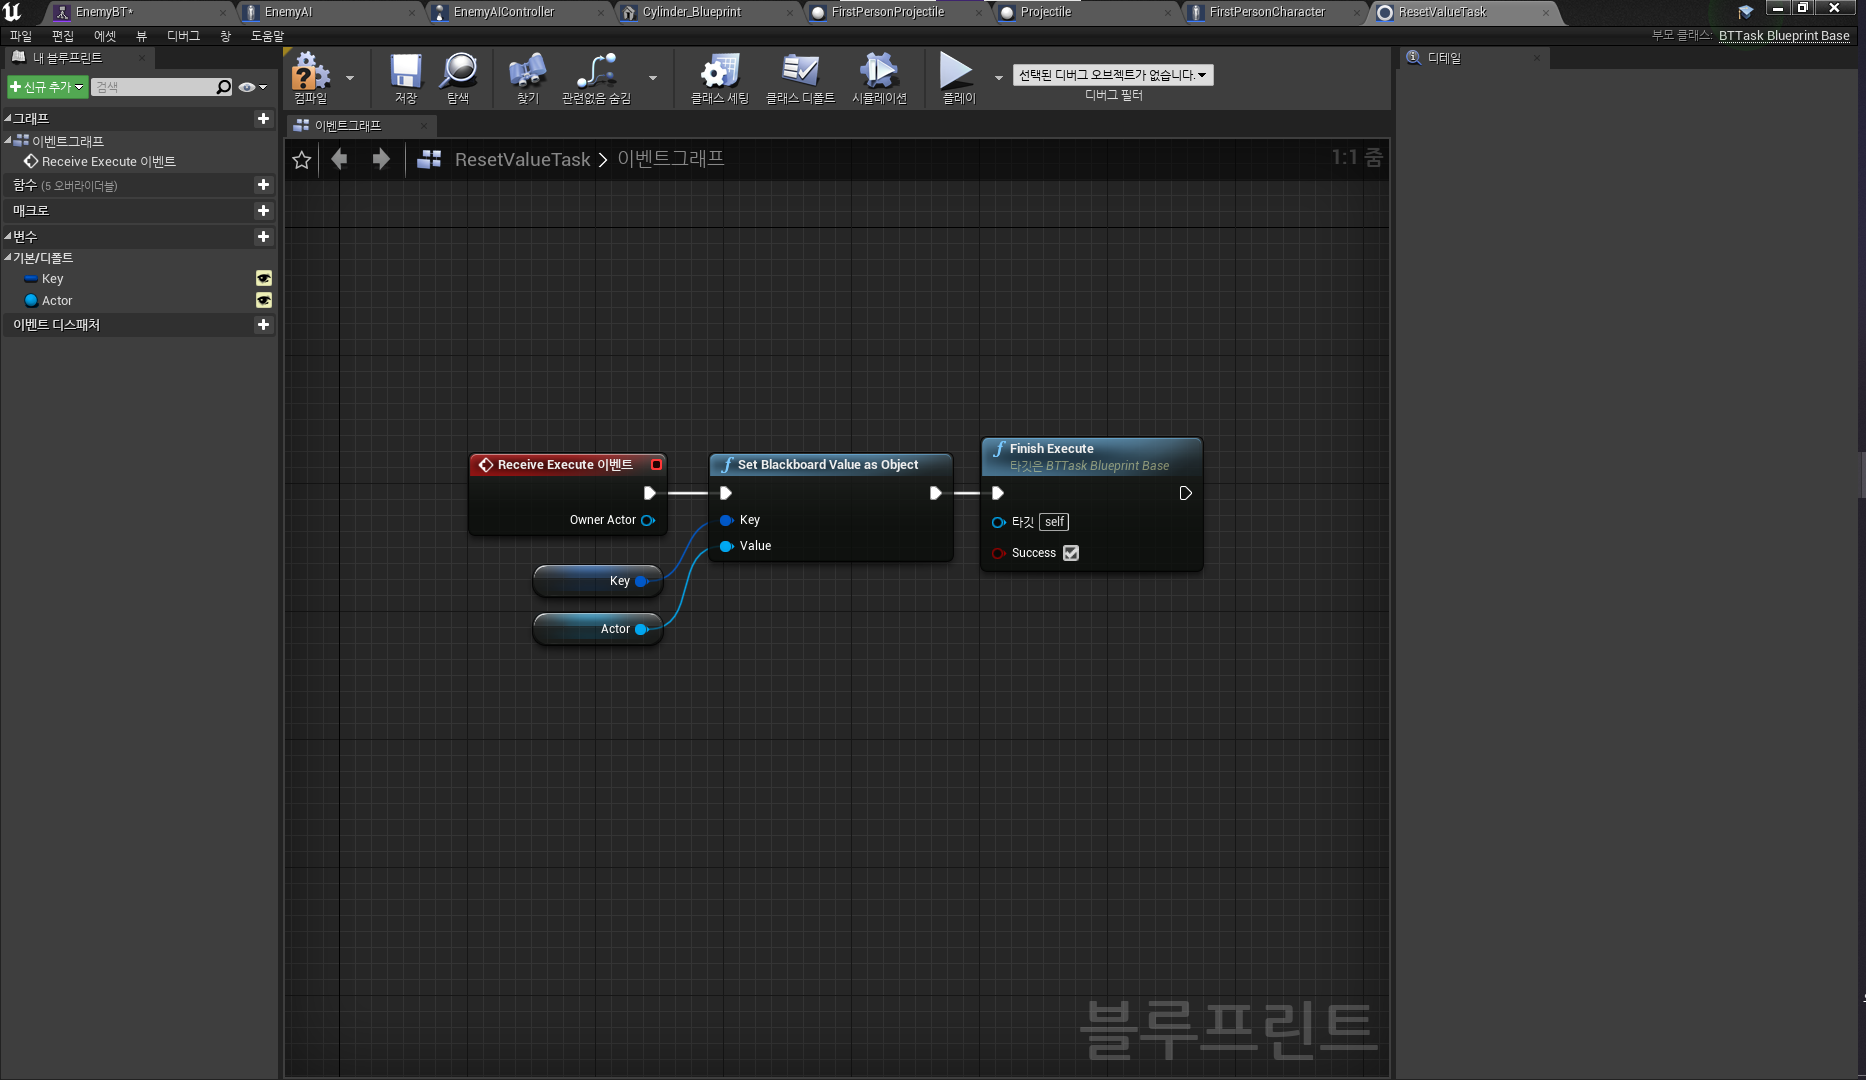
Task: Navigate back in graph history
Action: click(x=339, y=159)
